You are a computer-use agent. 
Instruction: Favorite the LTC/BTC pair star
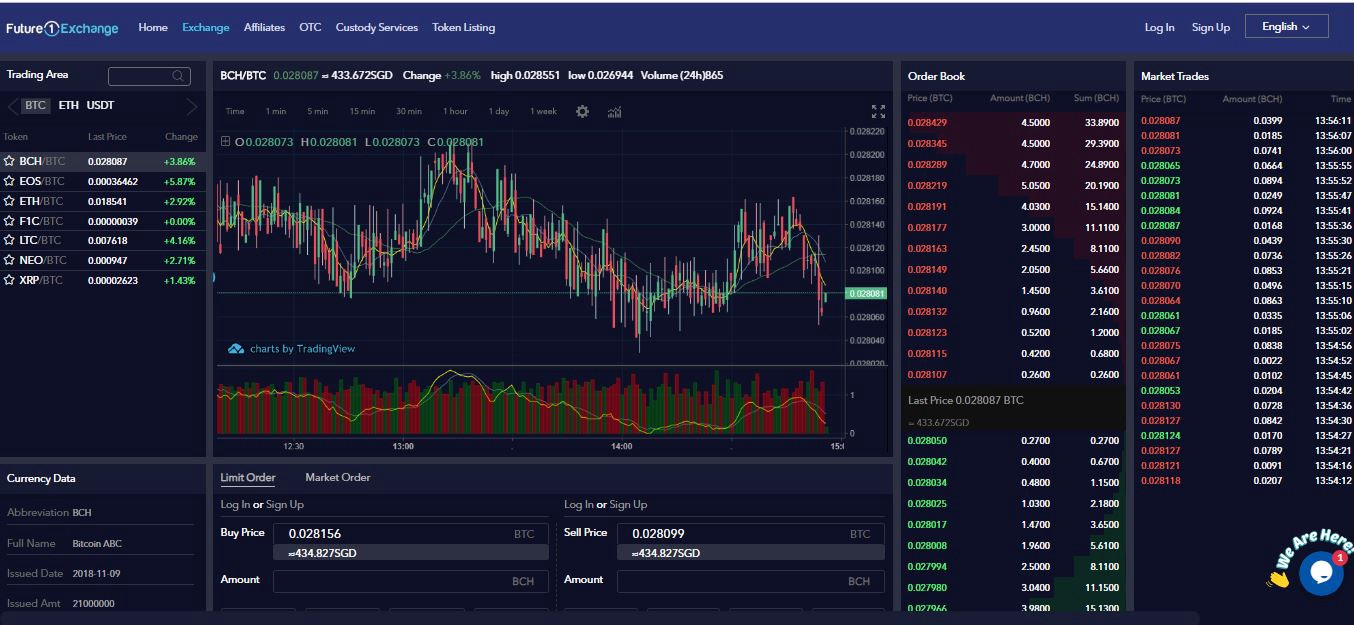[x=9, y=240]
